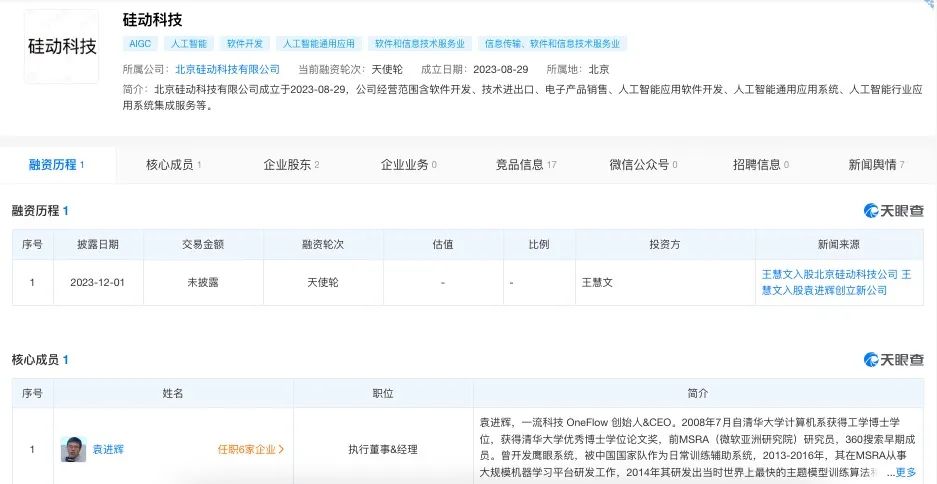Click the 人工智能通用应用 tag
Viewport: 937px width, 484px height.
click(x=319, y=44)
